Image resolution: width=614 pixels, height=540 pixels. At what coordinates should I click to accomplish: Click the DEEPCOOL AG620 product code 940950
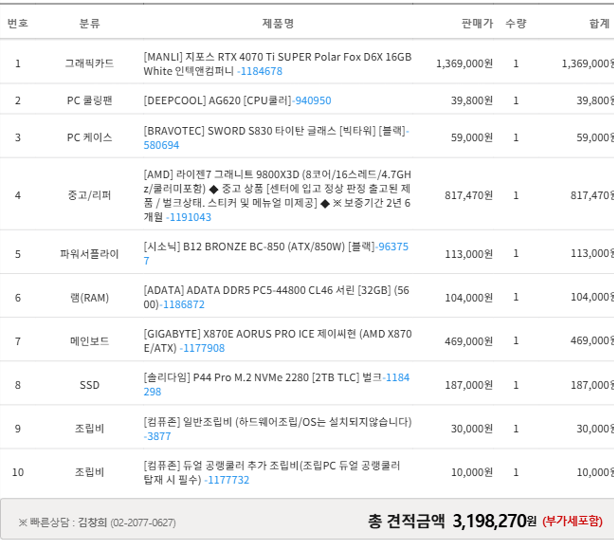pyautogui.click(x=312, y=100)
